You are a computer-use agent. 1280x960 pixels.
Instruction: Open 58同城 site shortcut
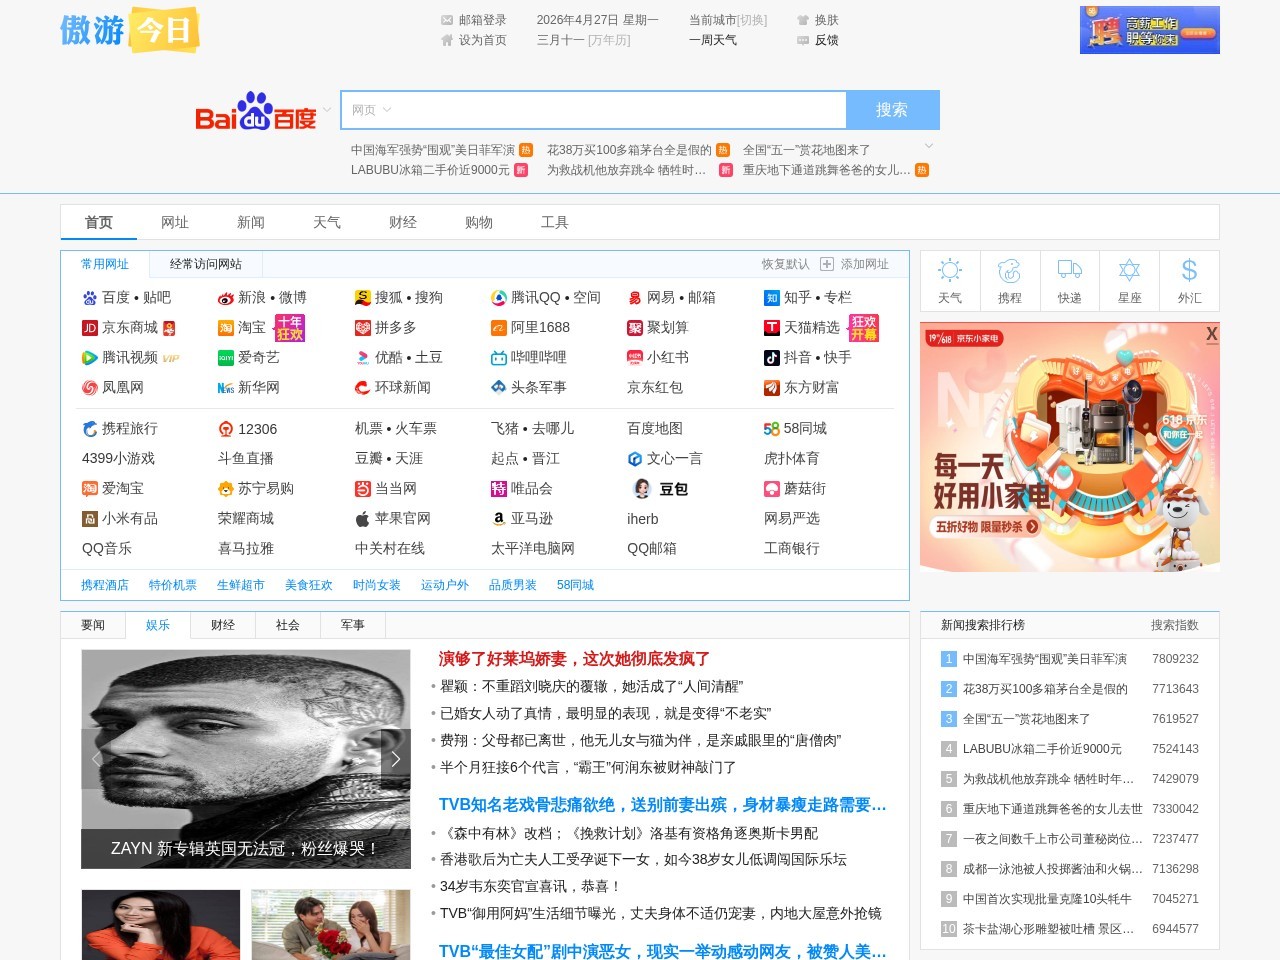[x=795, y=428]
